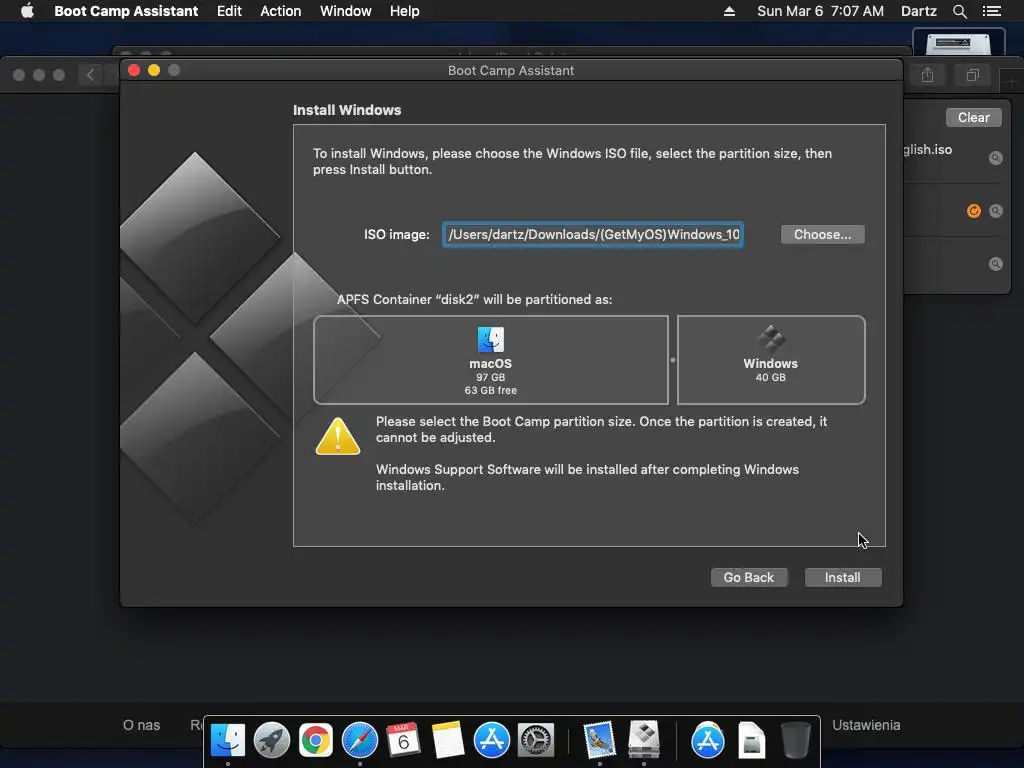This screenshot has height=768, width=1024.
Task: Click the O nas link on the webpage
Action: [x=141, y=725]
